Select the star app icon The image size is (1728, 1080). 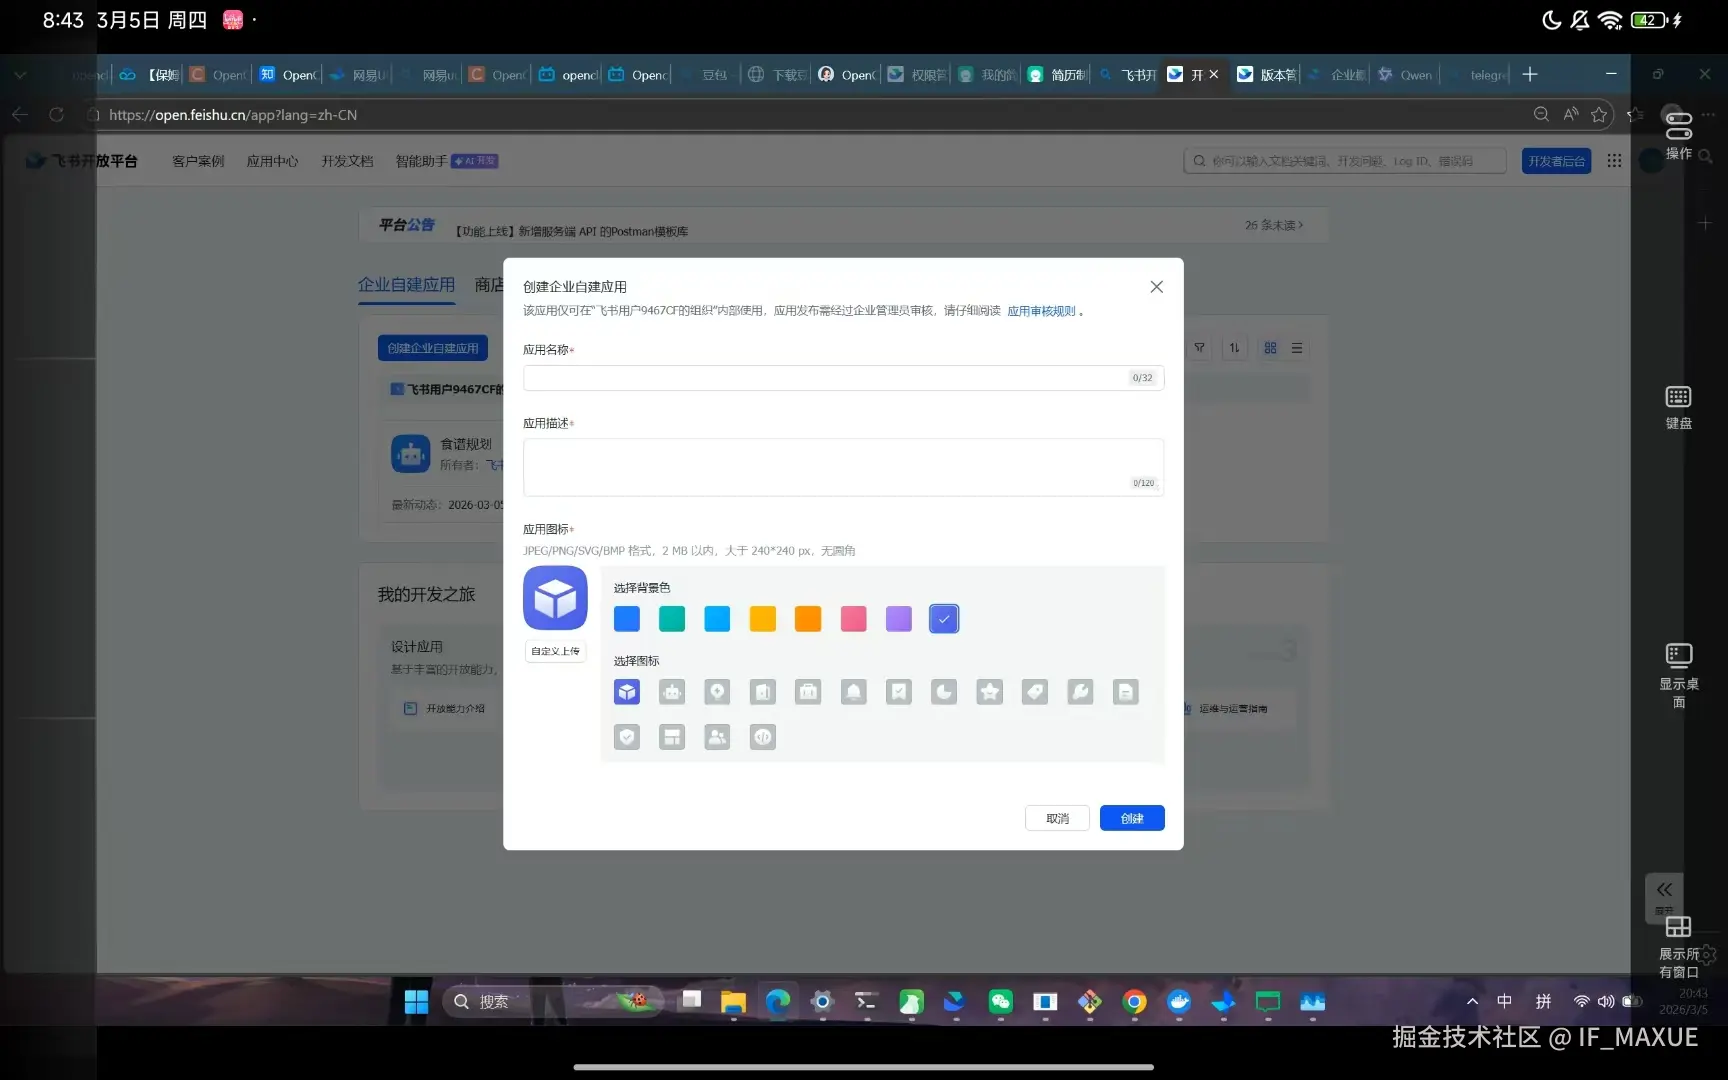(990, 692)
